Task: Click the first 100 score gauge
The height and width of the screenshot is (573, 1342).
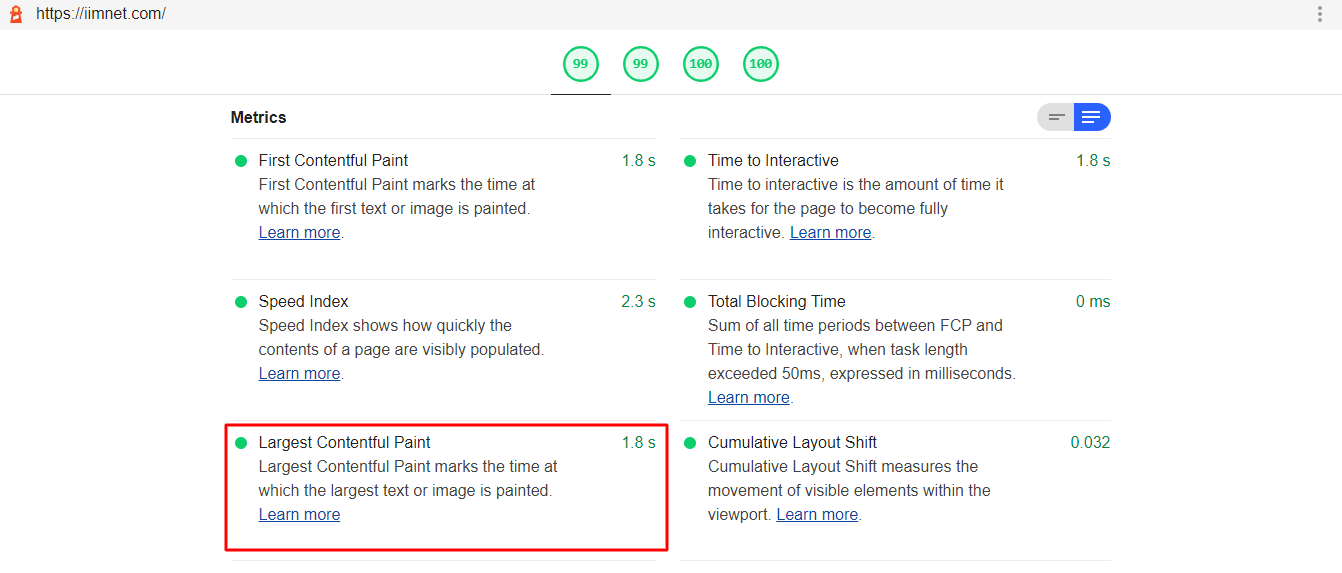Action: 700,64
